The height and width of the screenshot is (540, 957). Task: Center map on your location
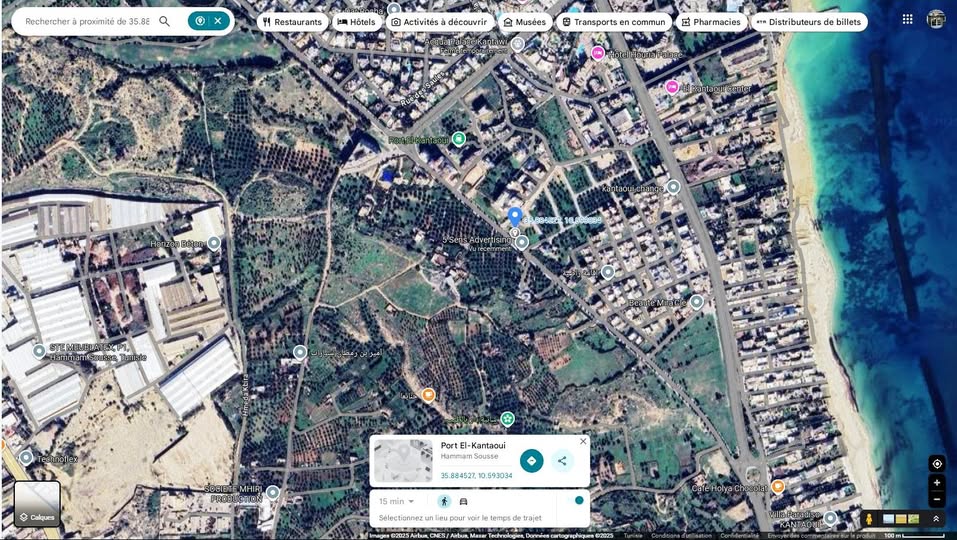point(936,464)
